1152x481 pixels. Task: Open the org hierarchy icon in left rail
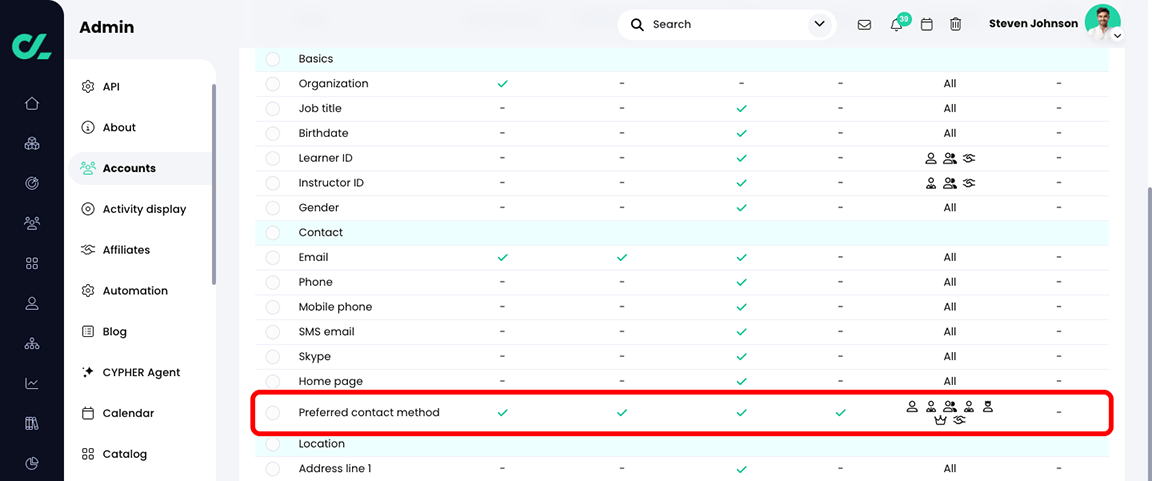click(32, 343)
